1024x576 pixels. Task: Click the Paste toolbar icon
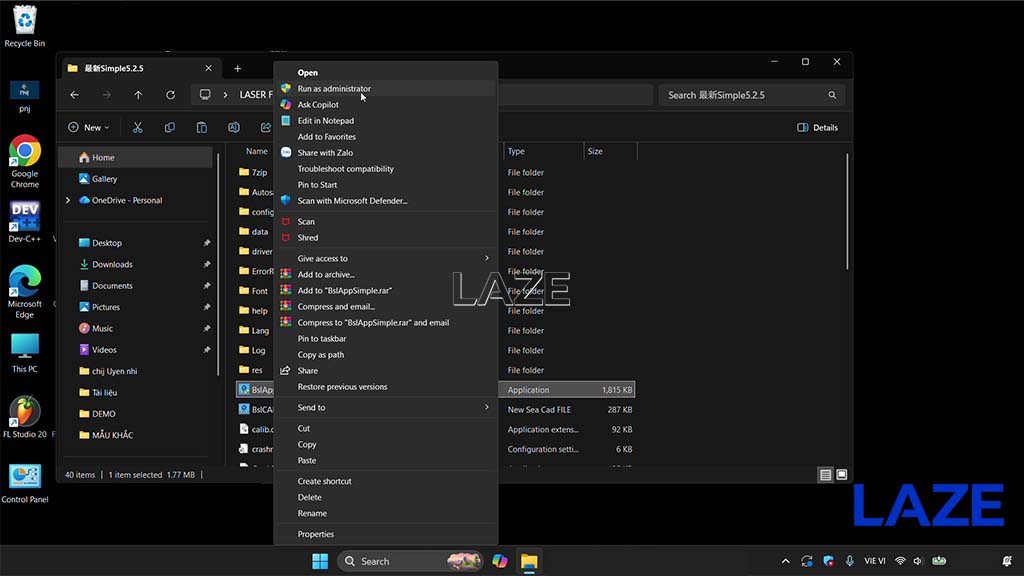click(202, 127)
